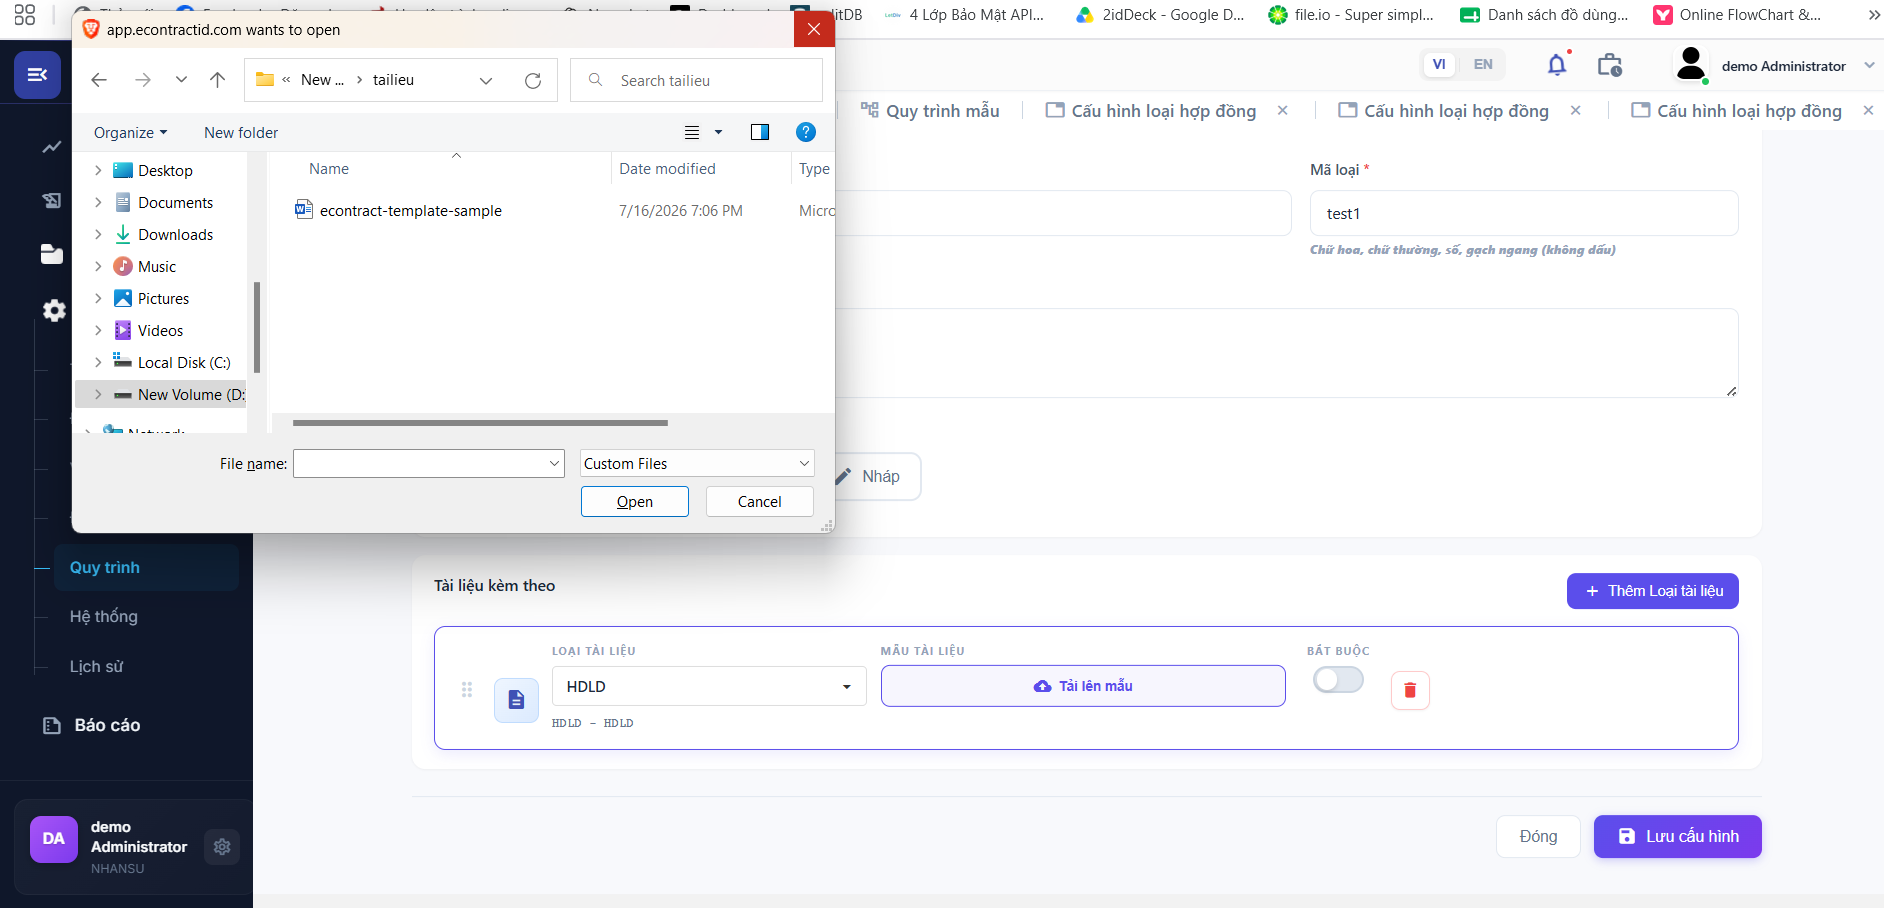Collapse the sidebar menu icon
The width and height of the screenshot is (1884, 908).
(37, 75)
